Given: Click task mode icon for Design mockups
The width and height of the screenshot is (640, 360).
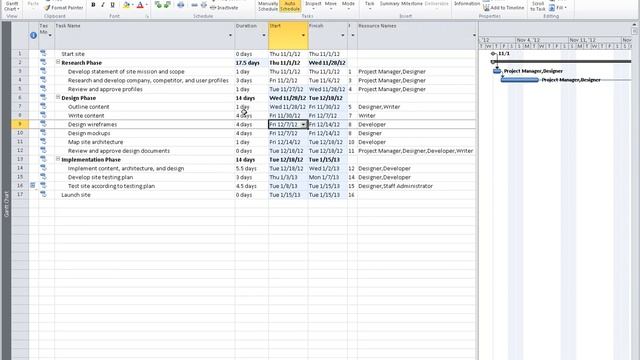Looking at the screenshot, I should pos(43,133).
